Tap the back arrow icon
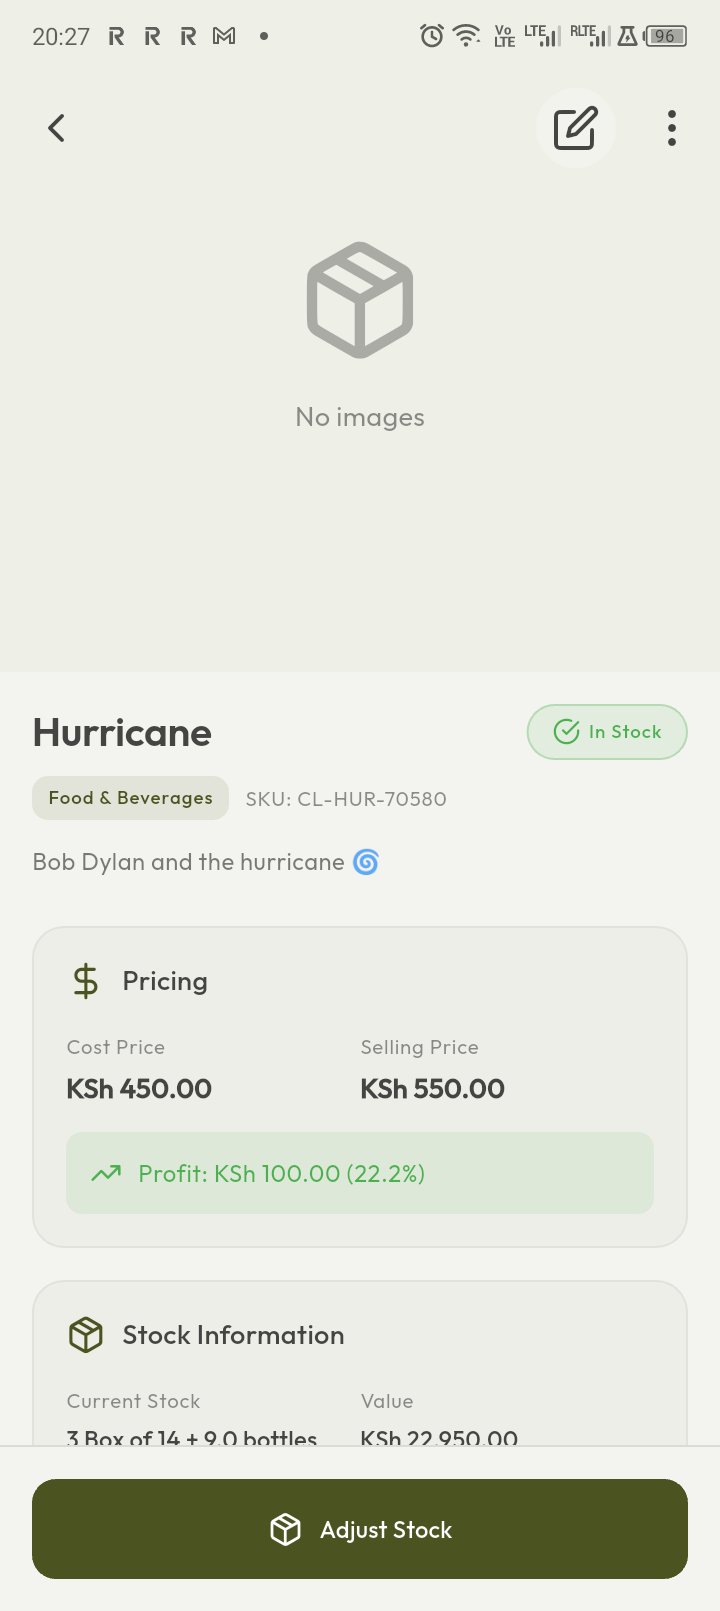 coord(57,128)
